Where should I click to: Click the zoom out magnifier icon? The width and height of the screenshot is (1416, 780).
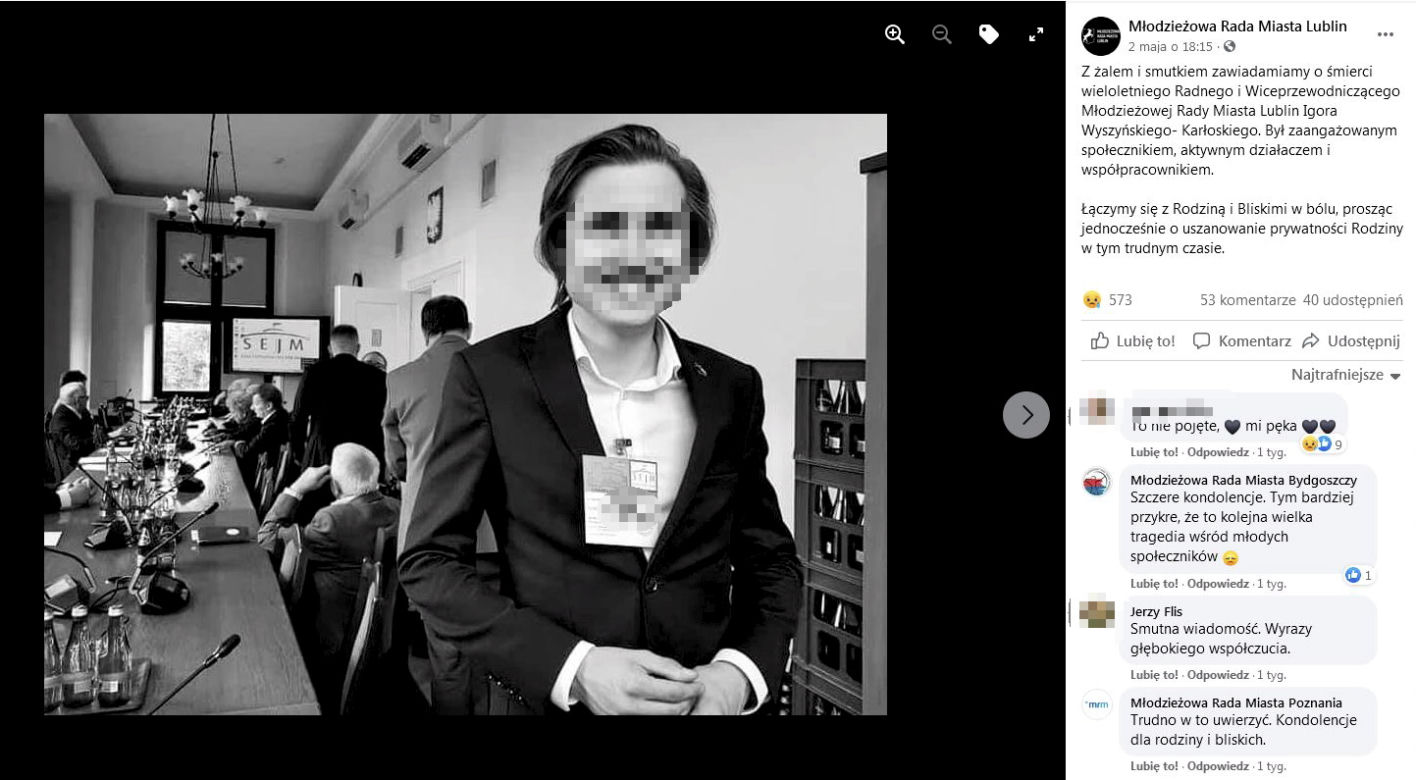tap(942, 34)
